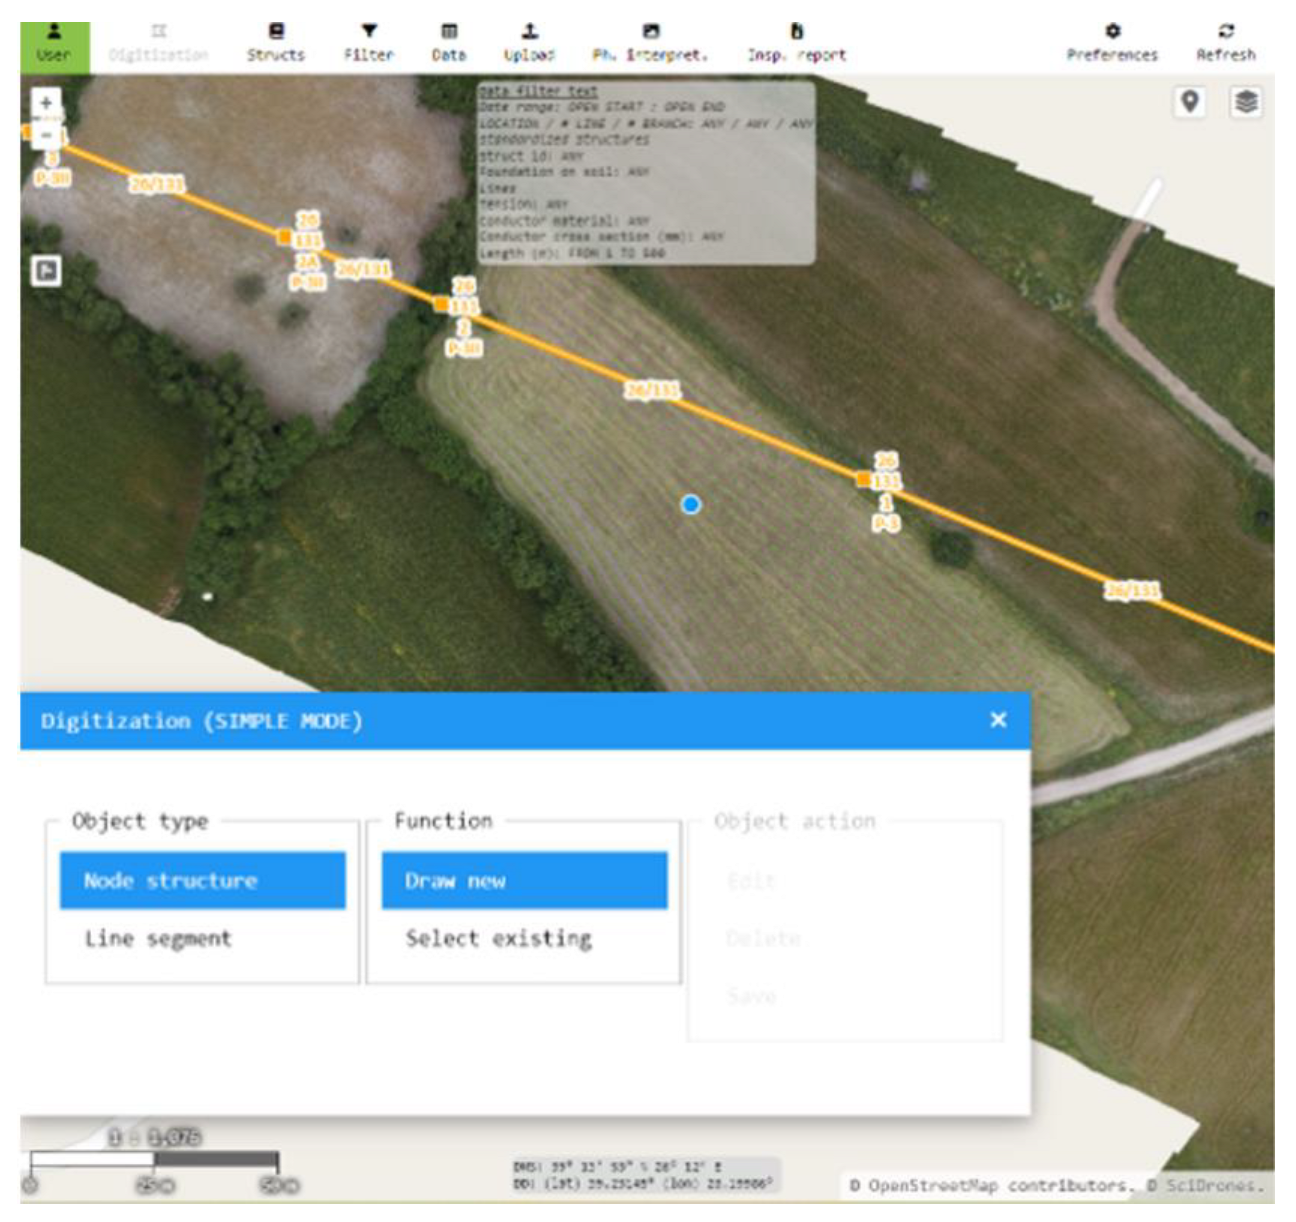
Task: Zoom out with the minus button
Action: pos(46,134)
